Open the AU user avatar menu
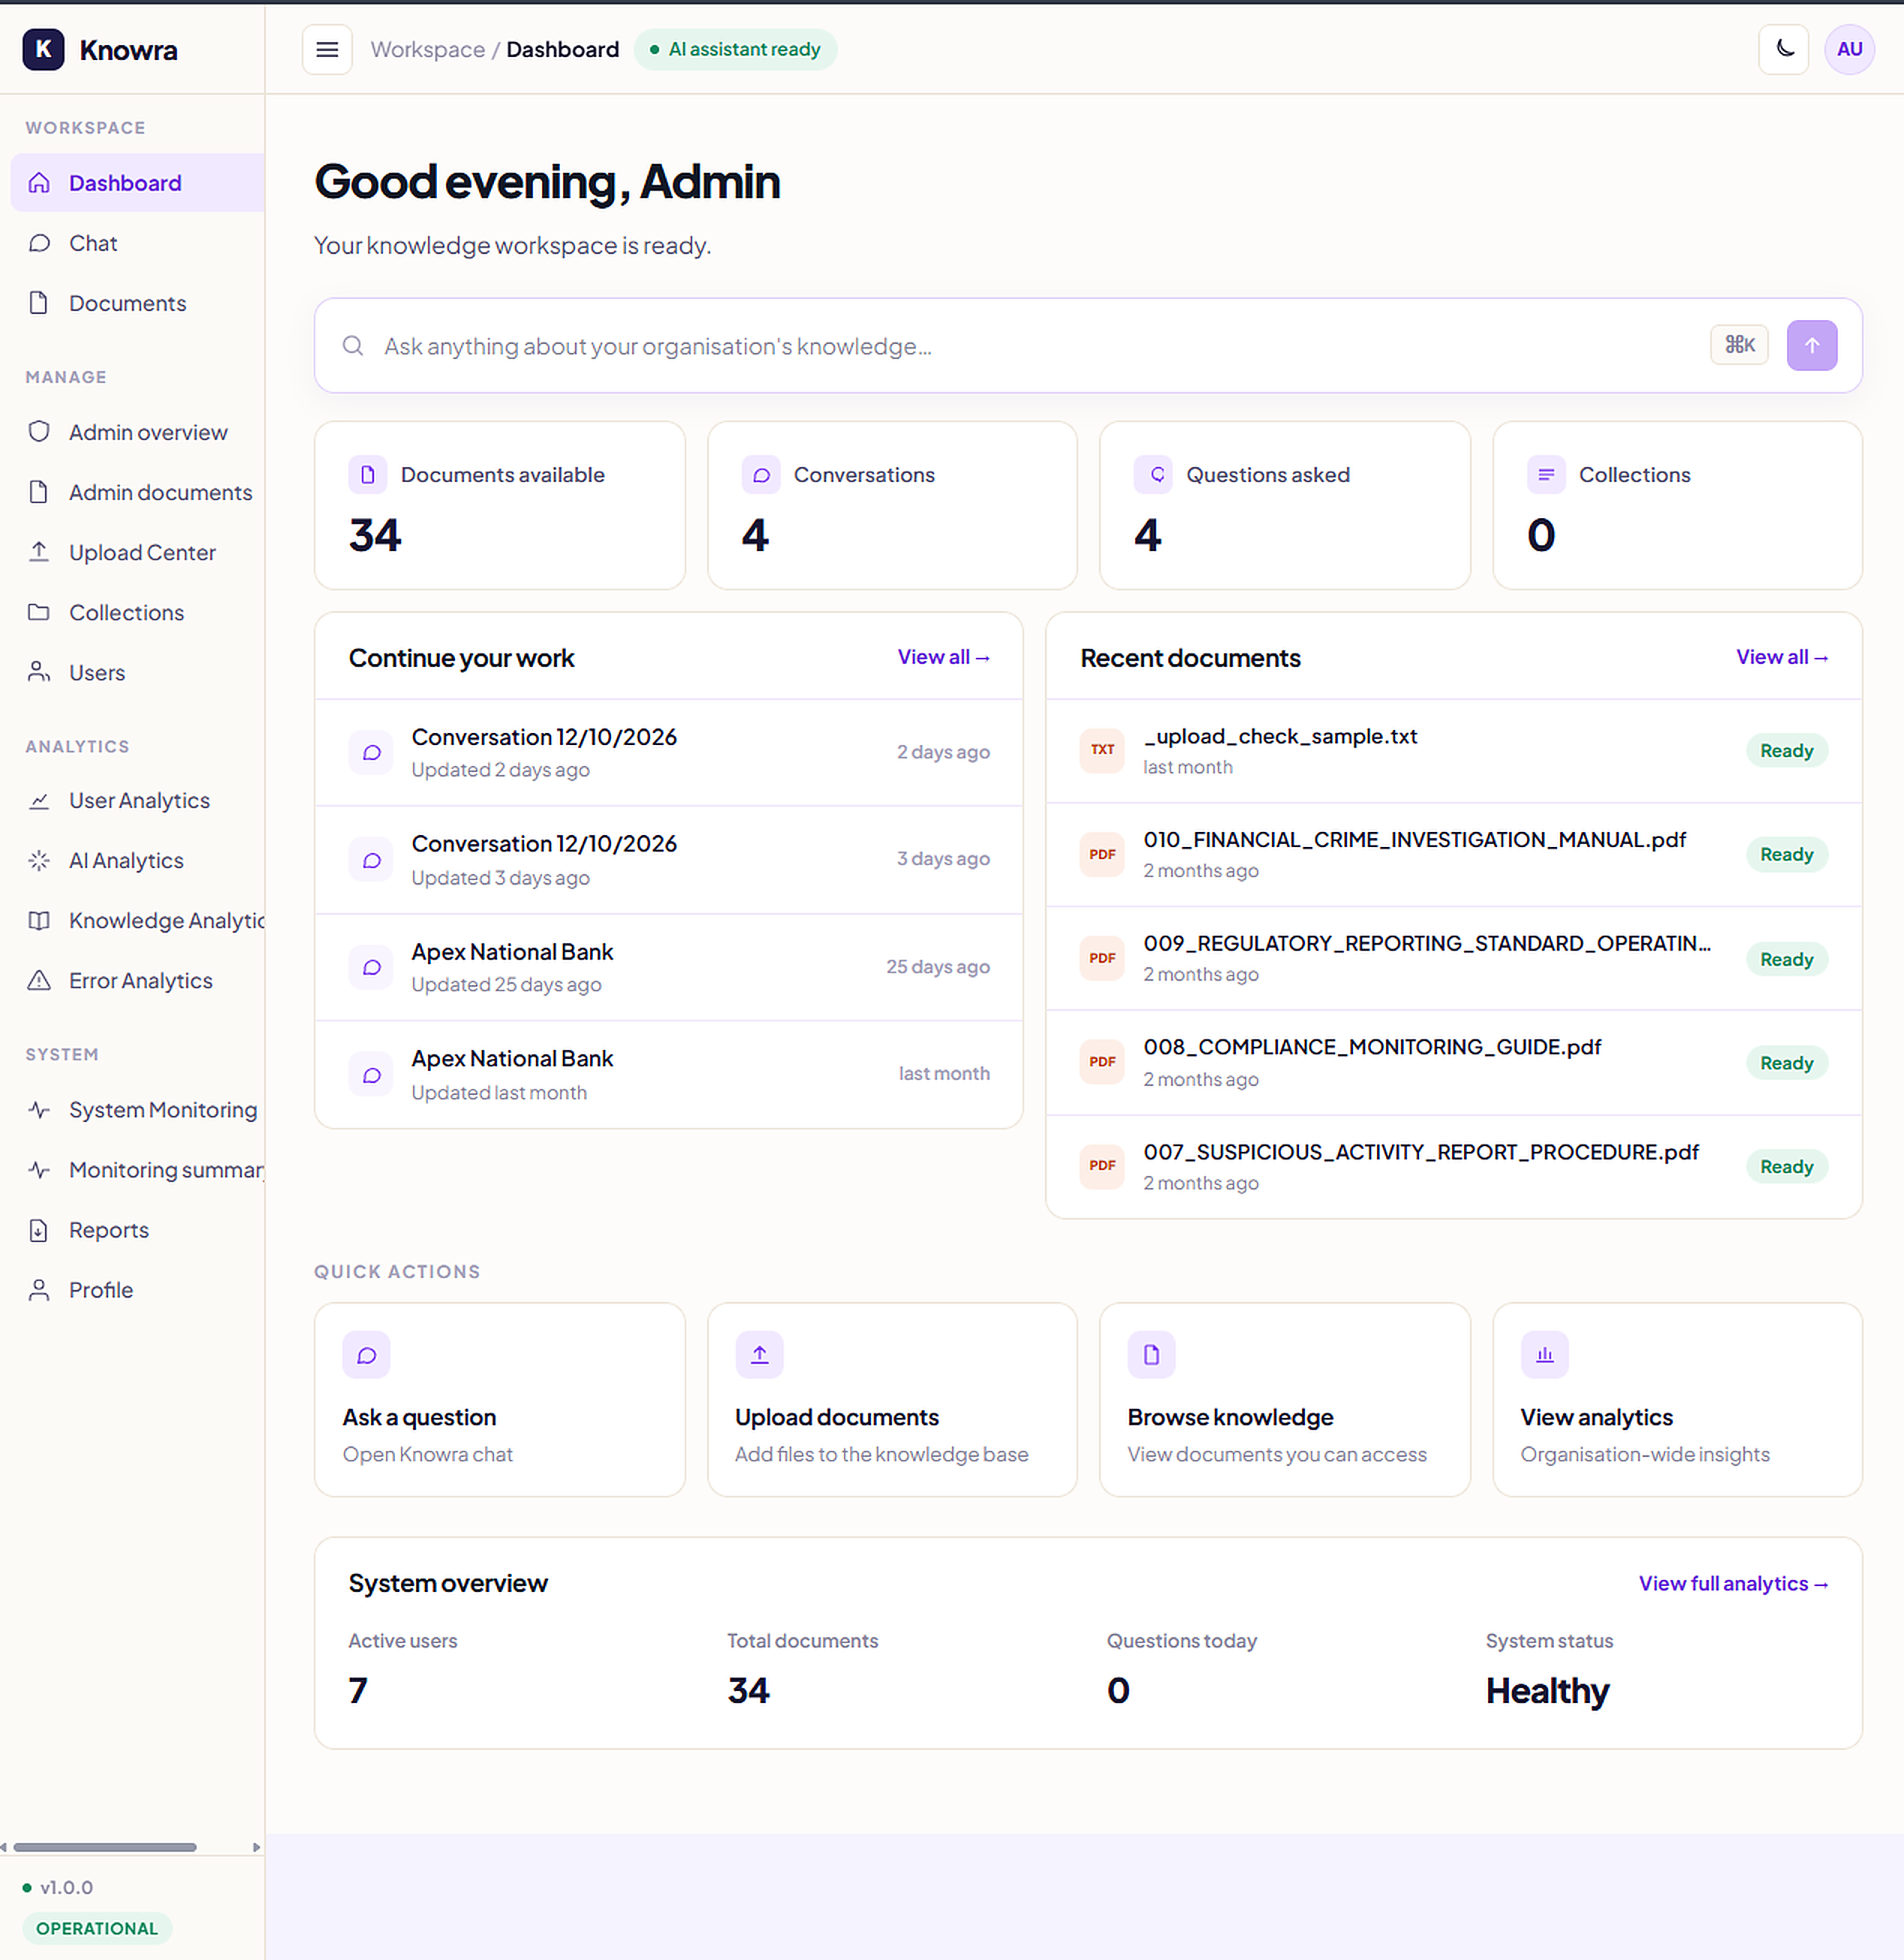This screenshot has height=1960, width=1904. point(1849,49)
